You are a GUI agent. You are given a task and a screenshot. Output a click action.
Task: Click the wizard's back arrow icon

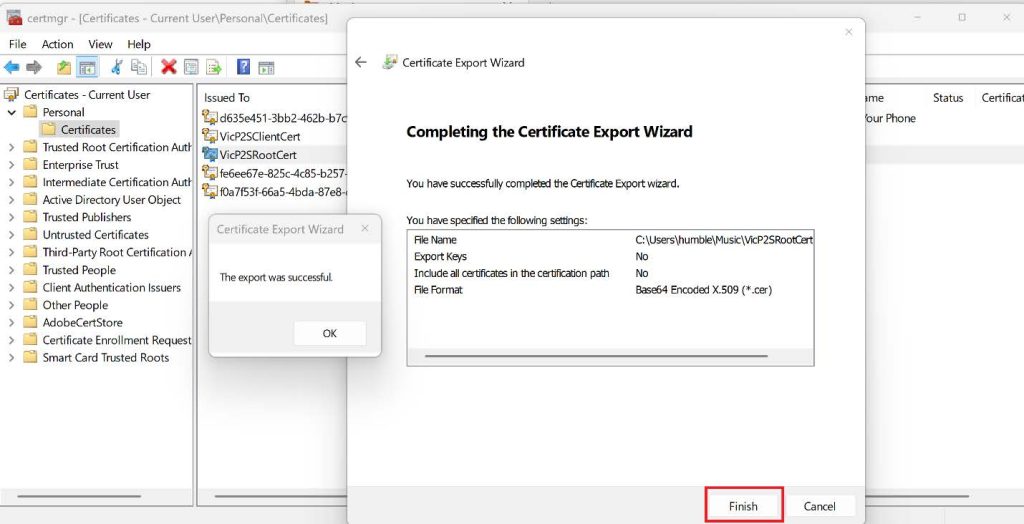361,62
